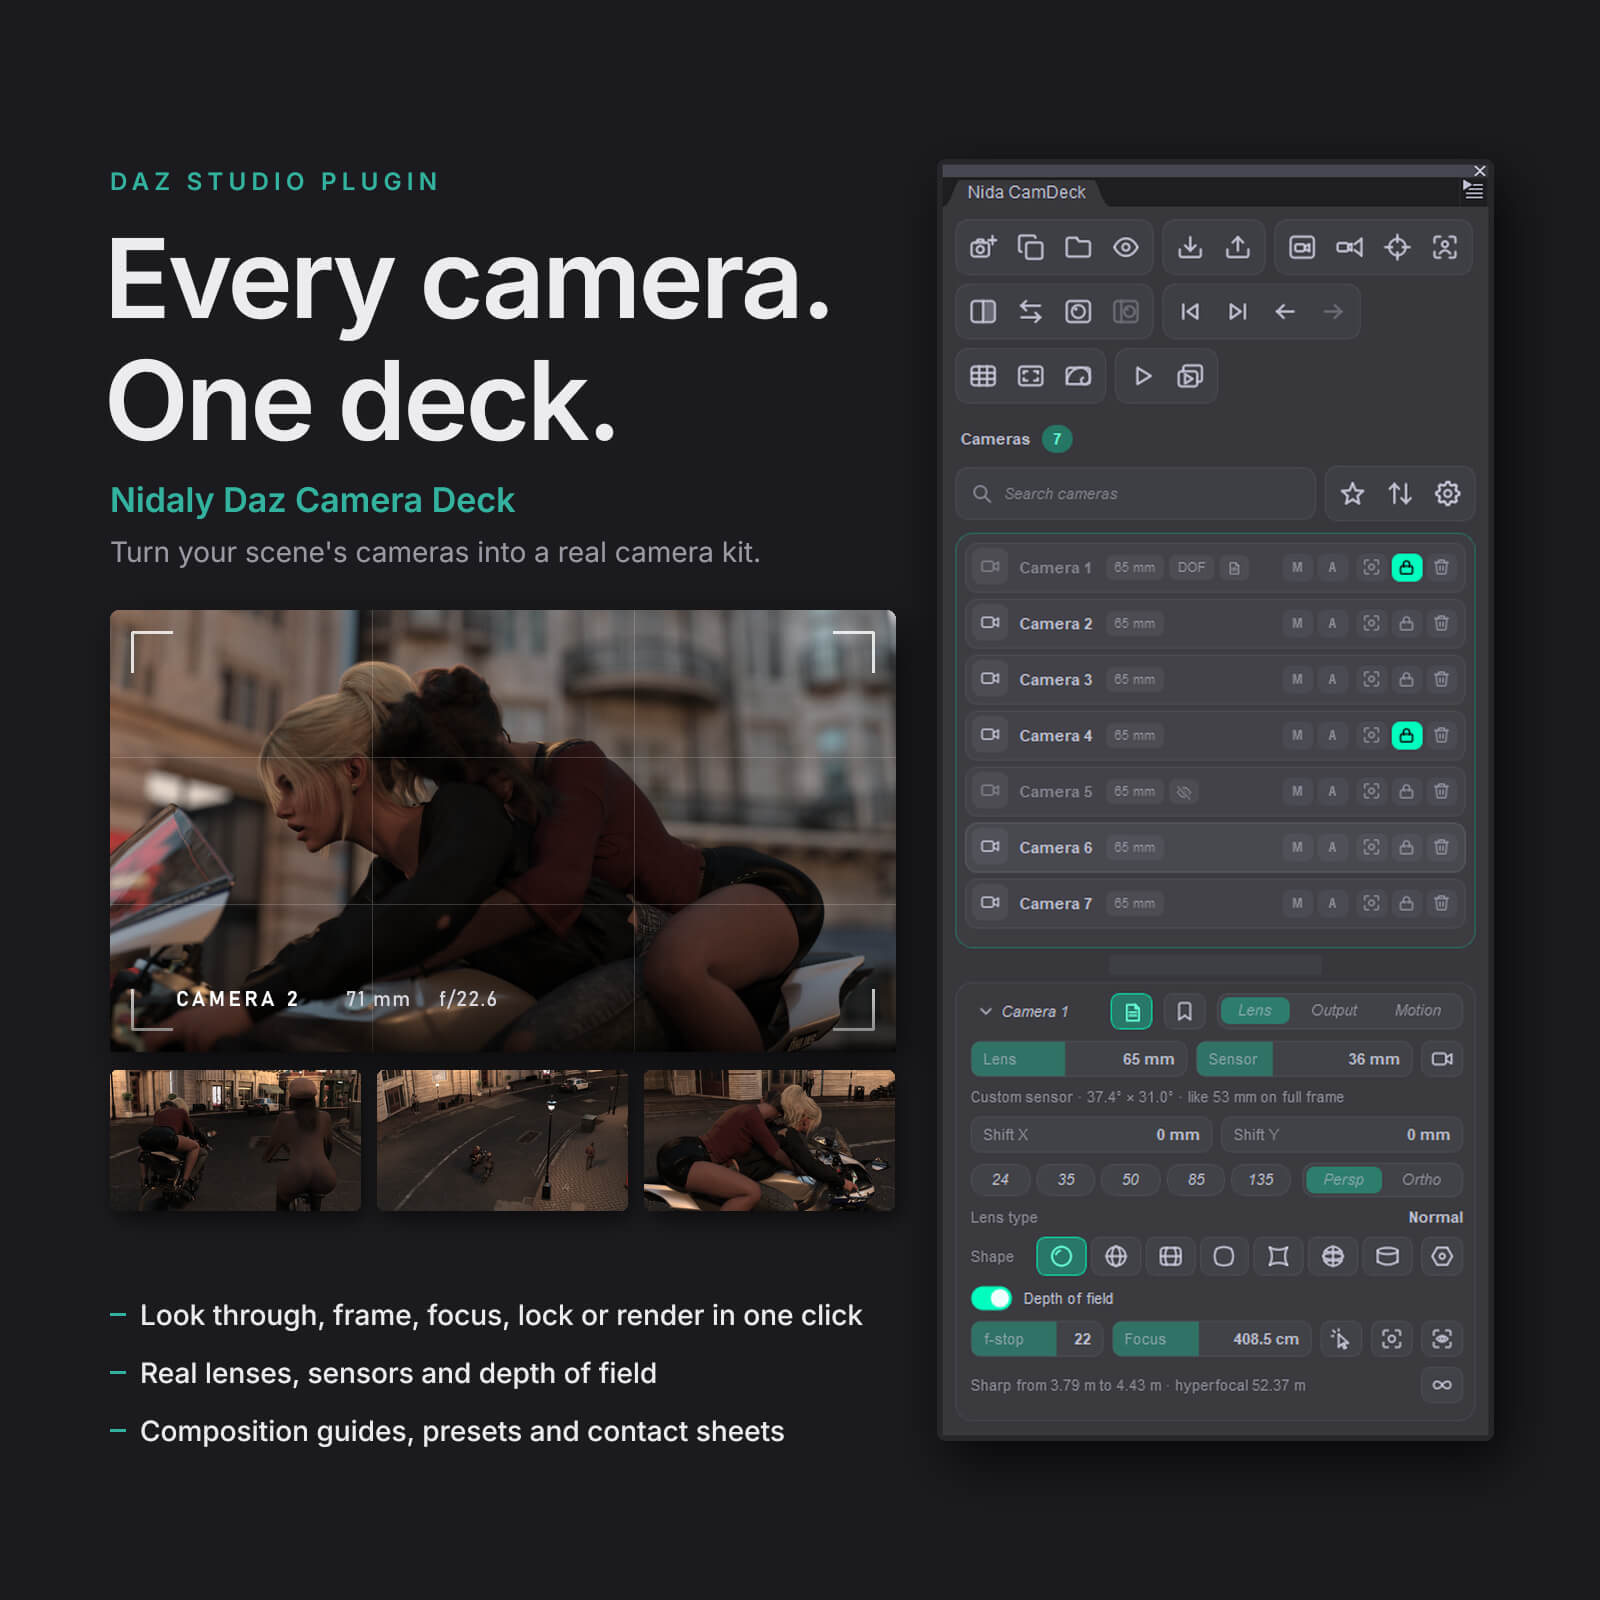The image size is (1600, 1600).
Task: Click the grid composition guide icon
Action: click(983, 376)
